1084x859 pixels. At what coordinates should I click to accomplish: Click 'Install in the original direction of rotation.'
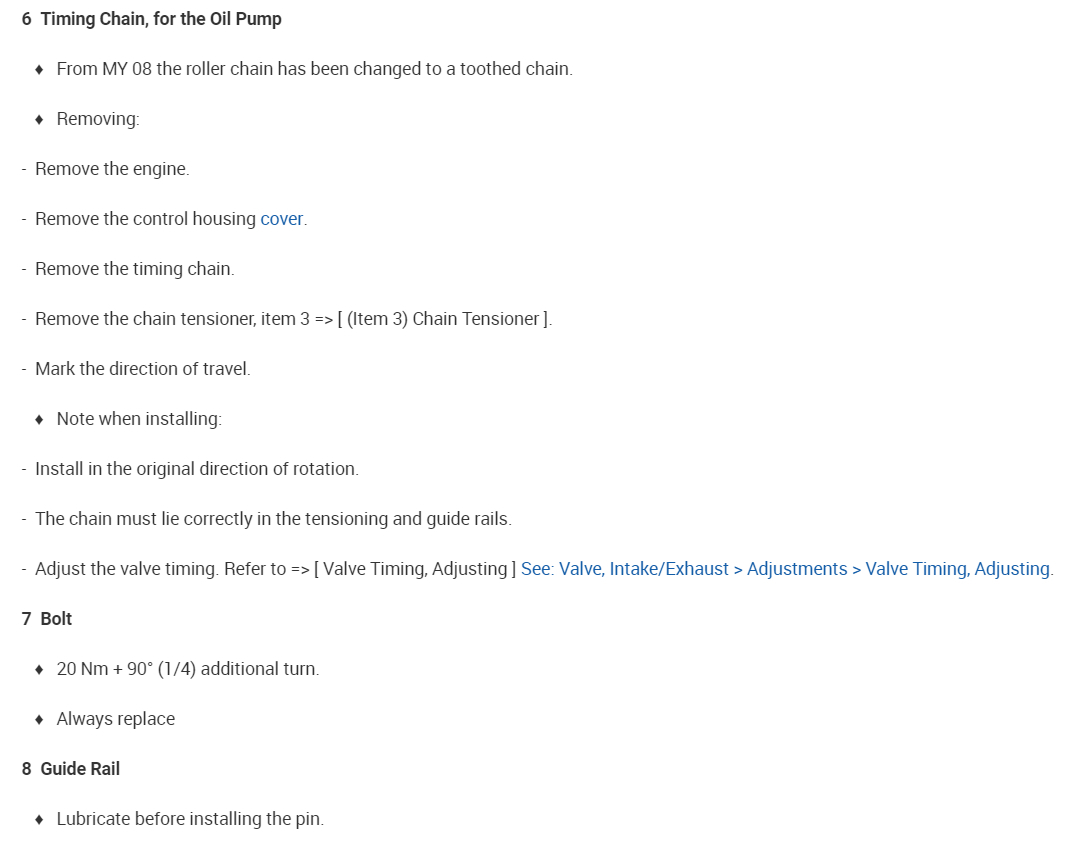pyautogui.click(x=196, y=469)
